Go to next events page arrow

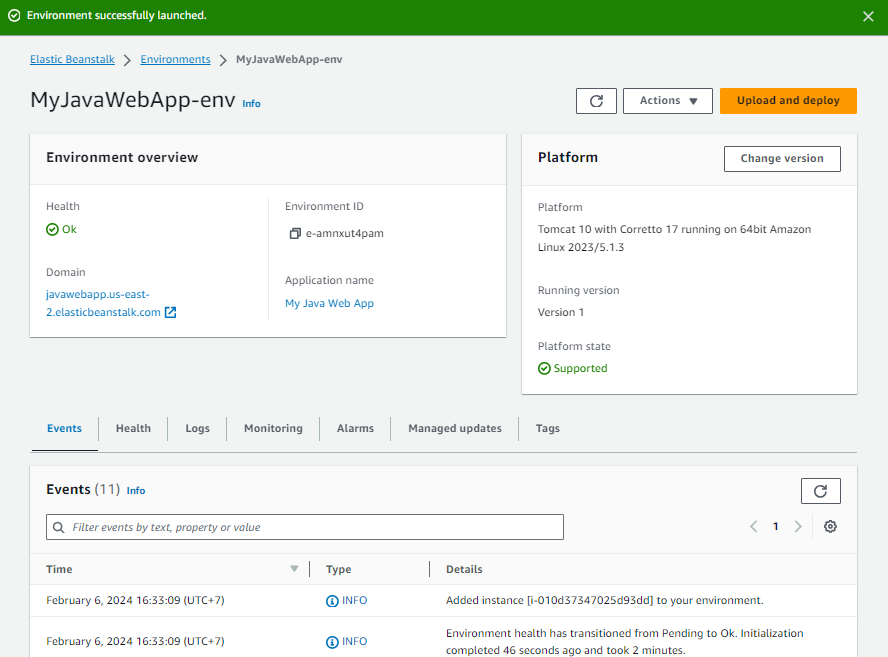tap(798, 527)
